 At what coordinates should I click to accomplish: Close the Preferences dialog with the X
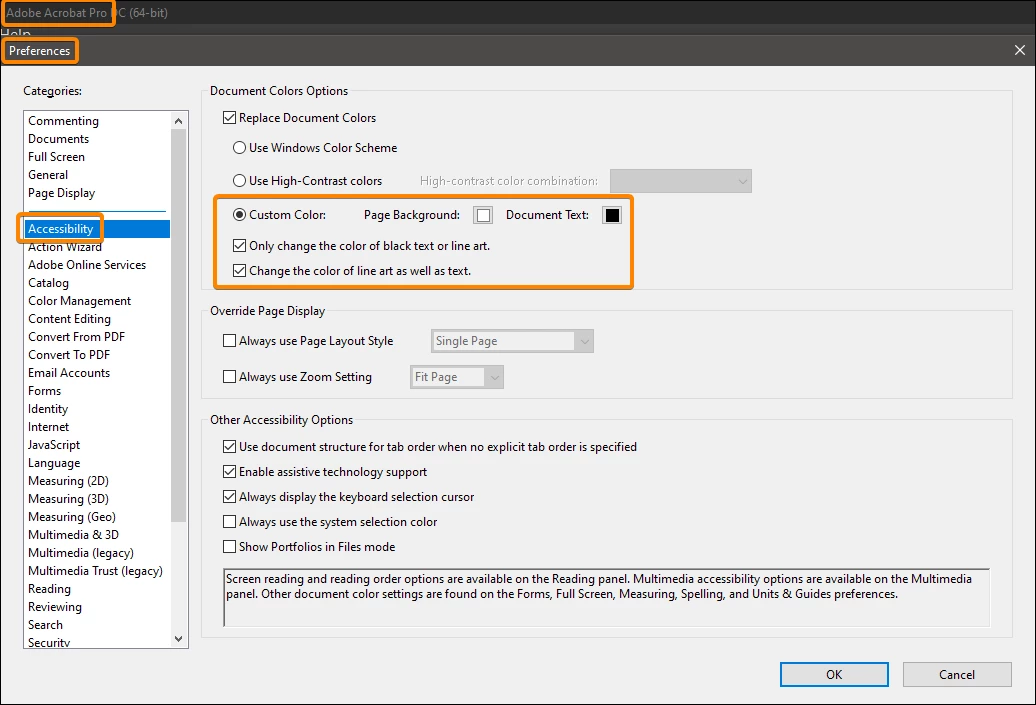[x=1019, y=50]
